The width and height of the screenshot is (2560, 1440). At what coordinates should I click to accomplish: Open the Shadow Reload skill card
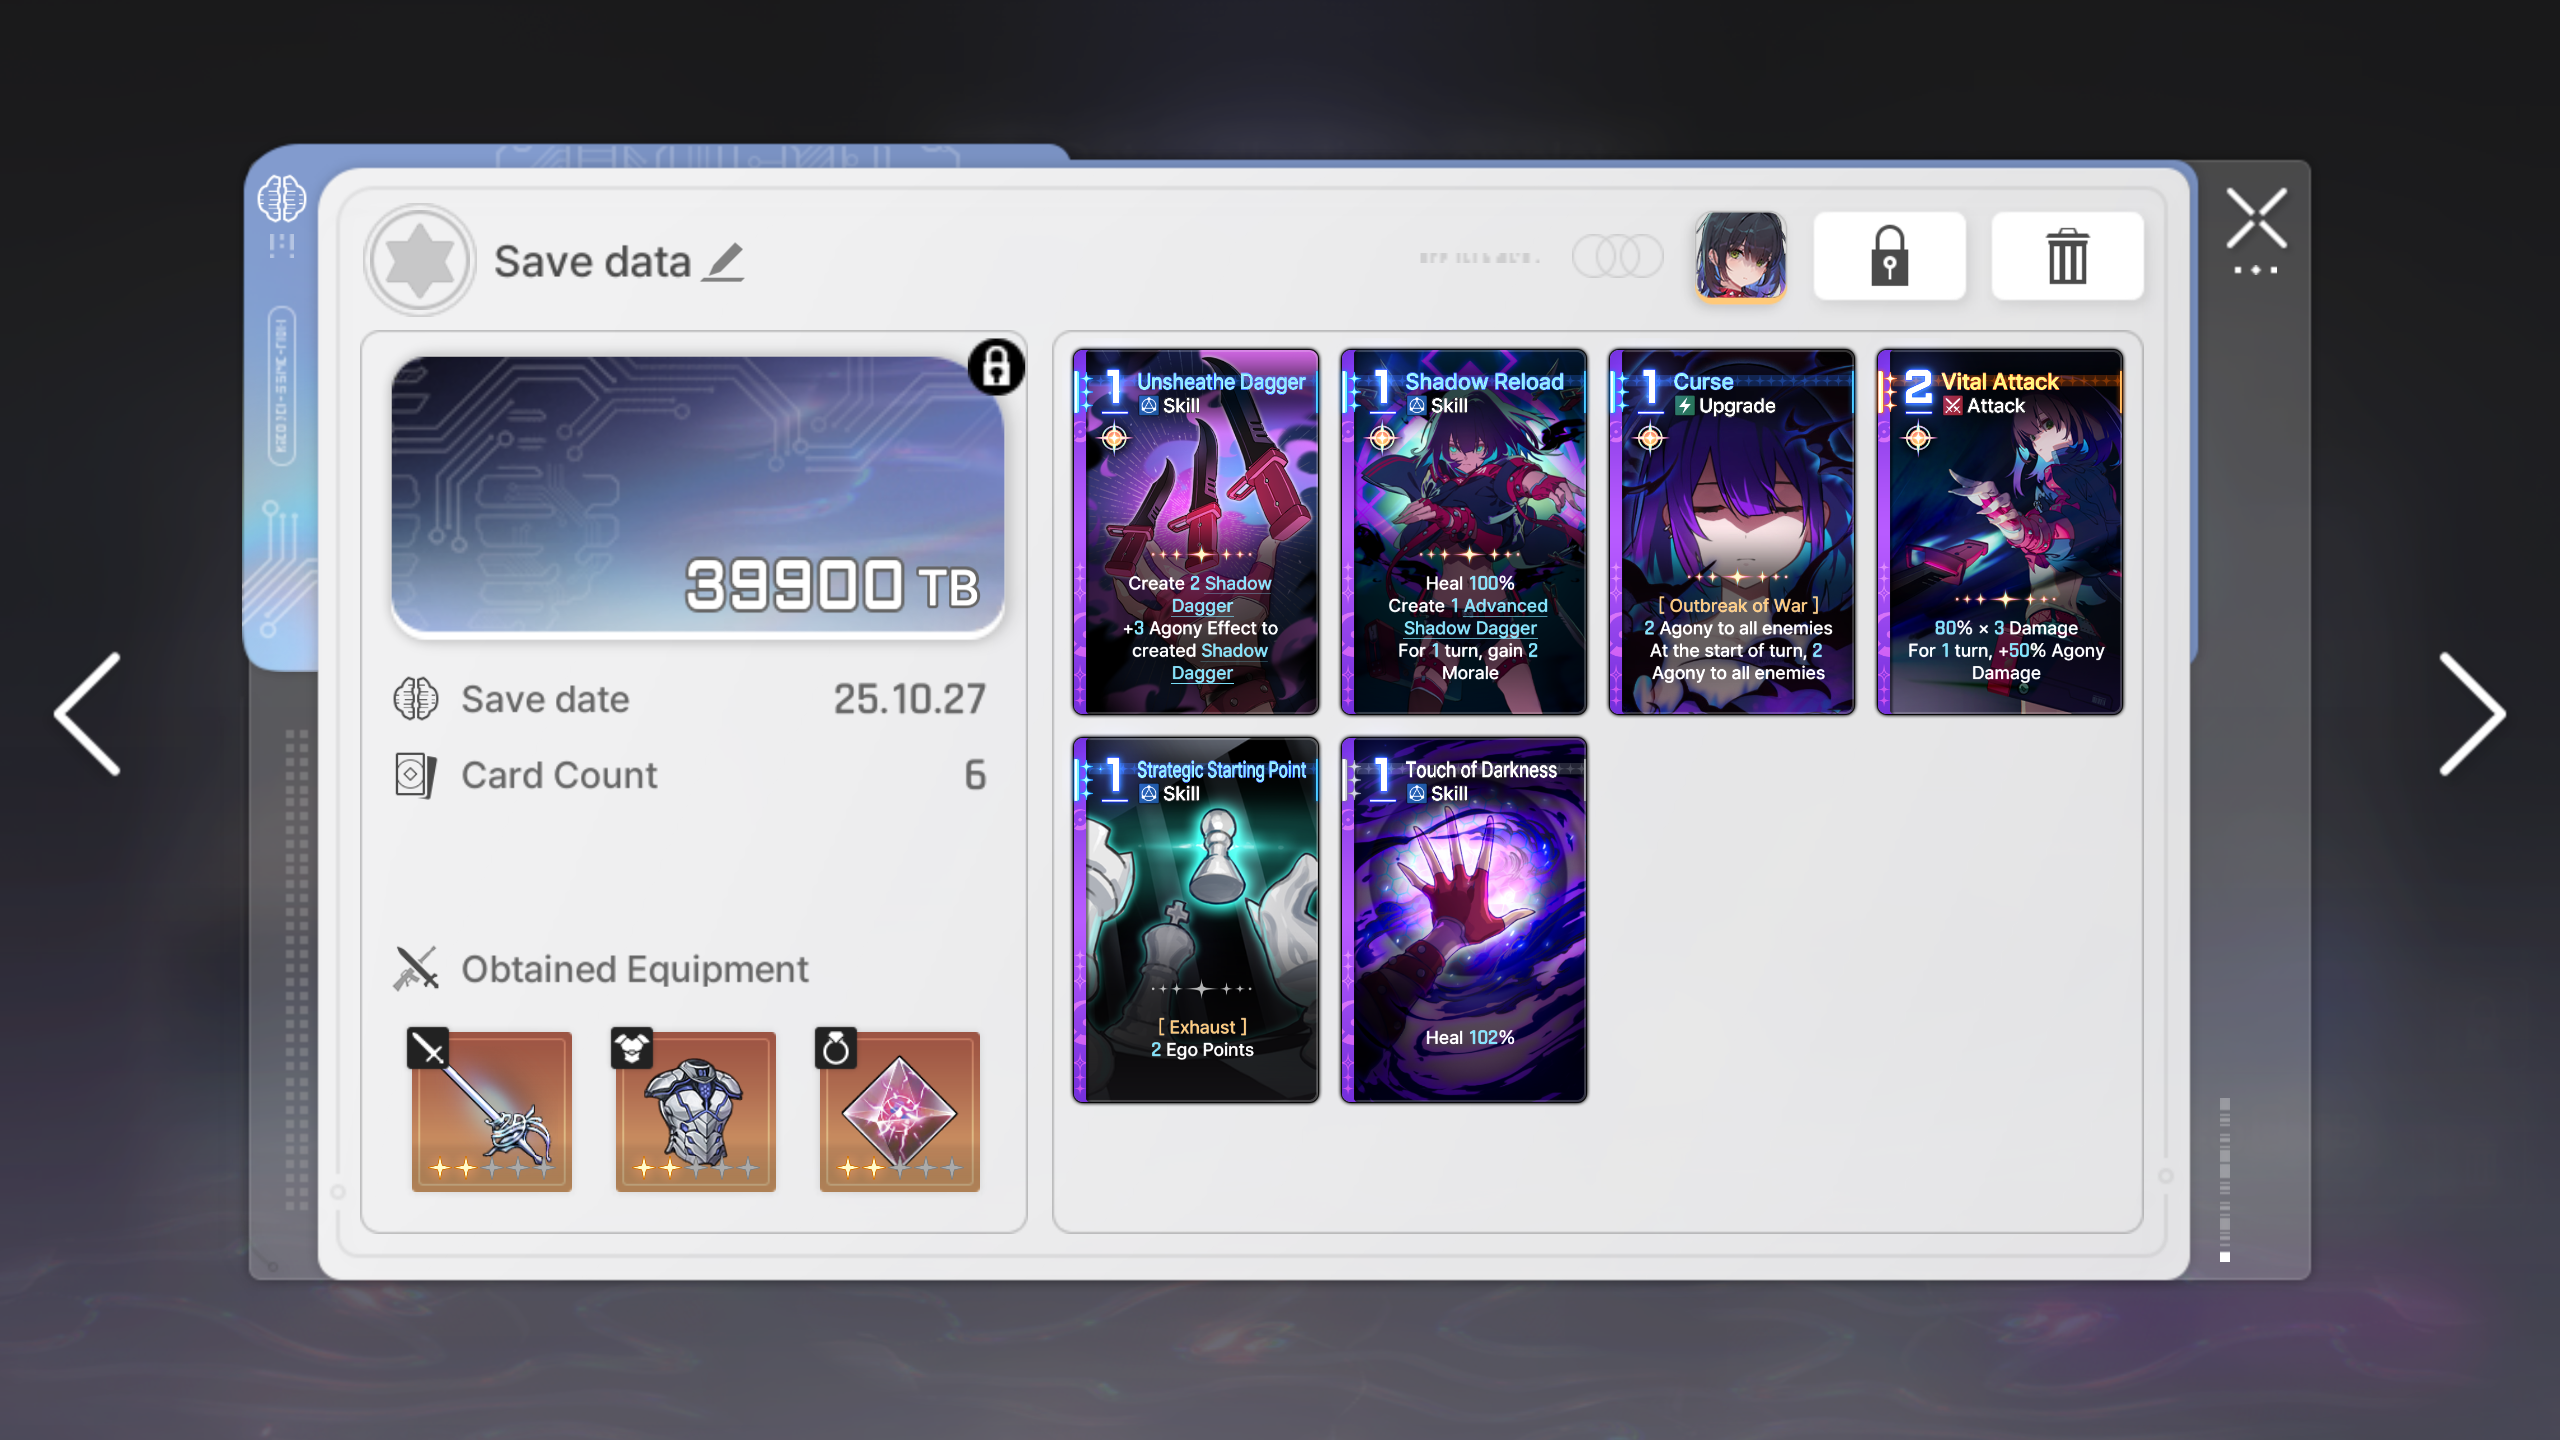click(x=1464, y=532)
